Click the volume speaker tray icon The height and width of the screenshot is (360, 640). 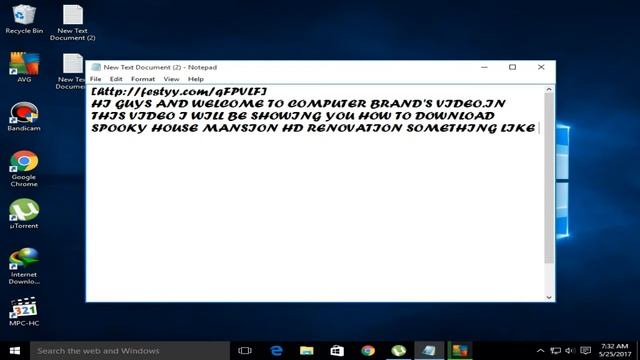tap(570, 351)
